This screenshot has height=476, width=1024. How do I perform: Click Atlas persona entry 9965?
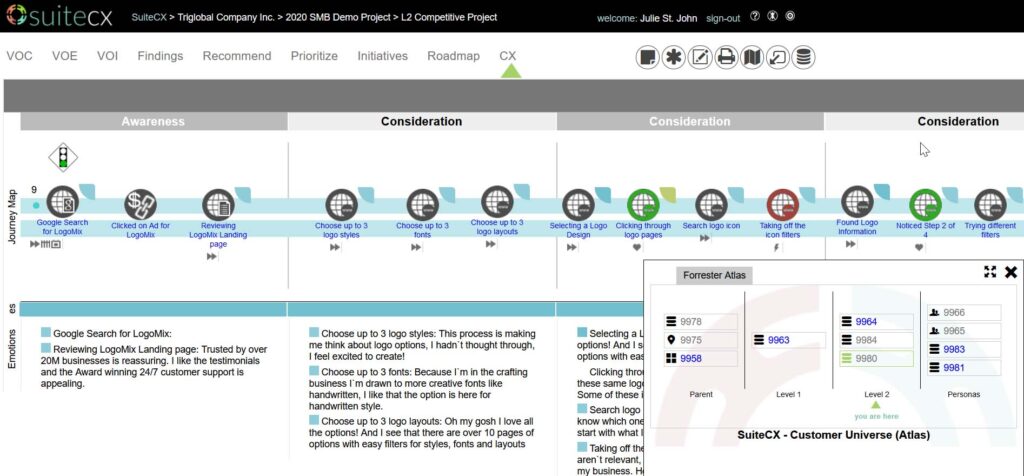click(964, 331)
